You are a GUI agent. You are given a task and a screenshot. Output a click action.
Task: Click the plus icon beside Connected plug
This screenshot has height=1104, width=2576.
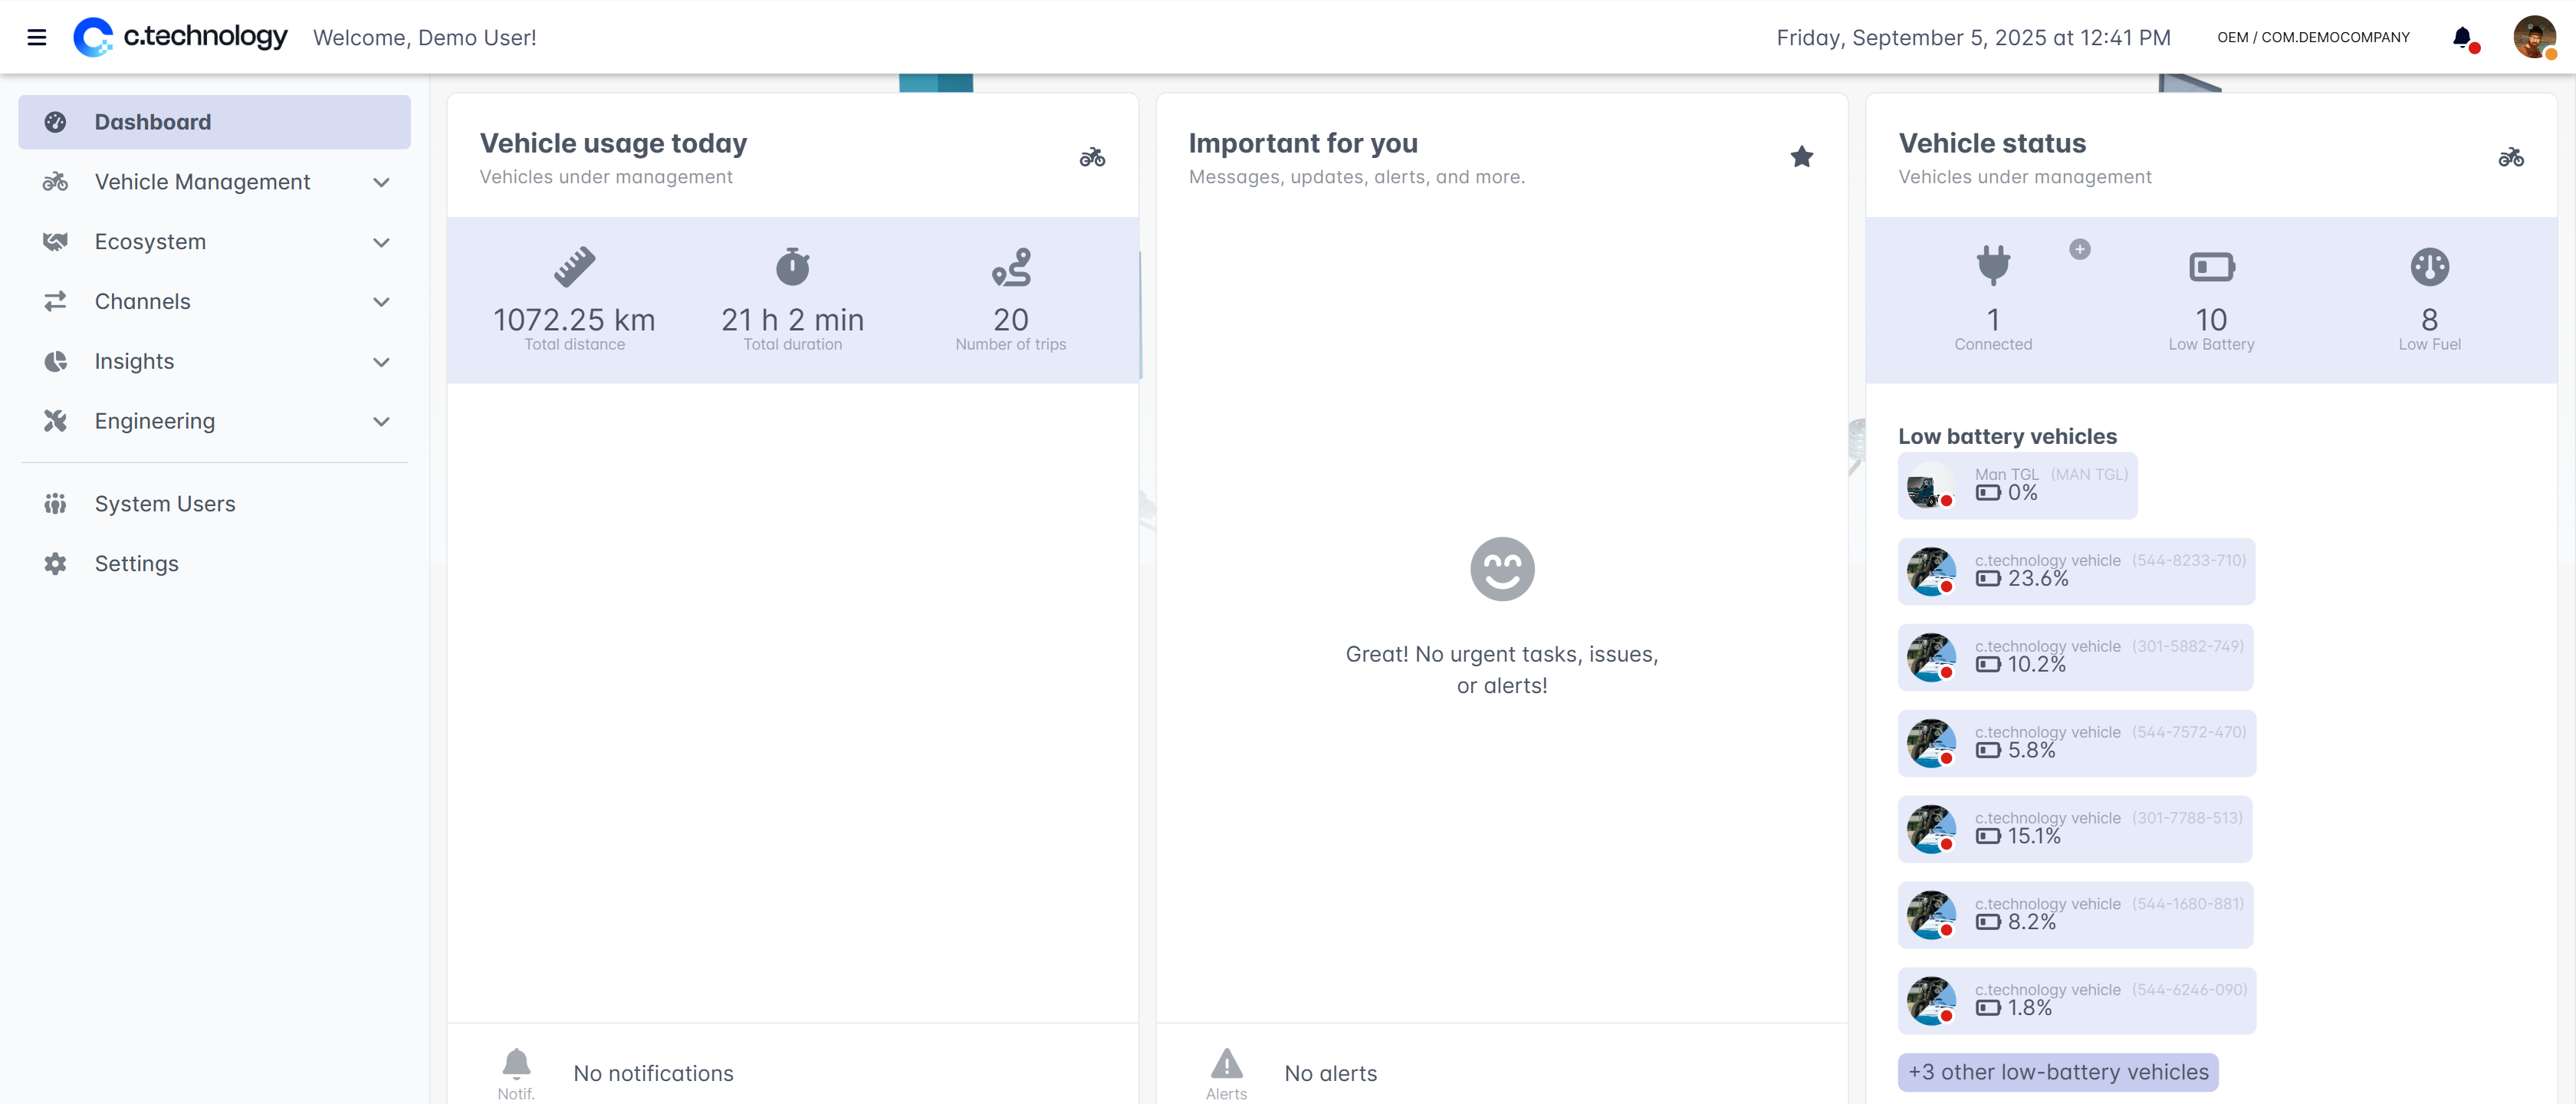(x=2079, y=250)
